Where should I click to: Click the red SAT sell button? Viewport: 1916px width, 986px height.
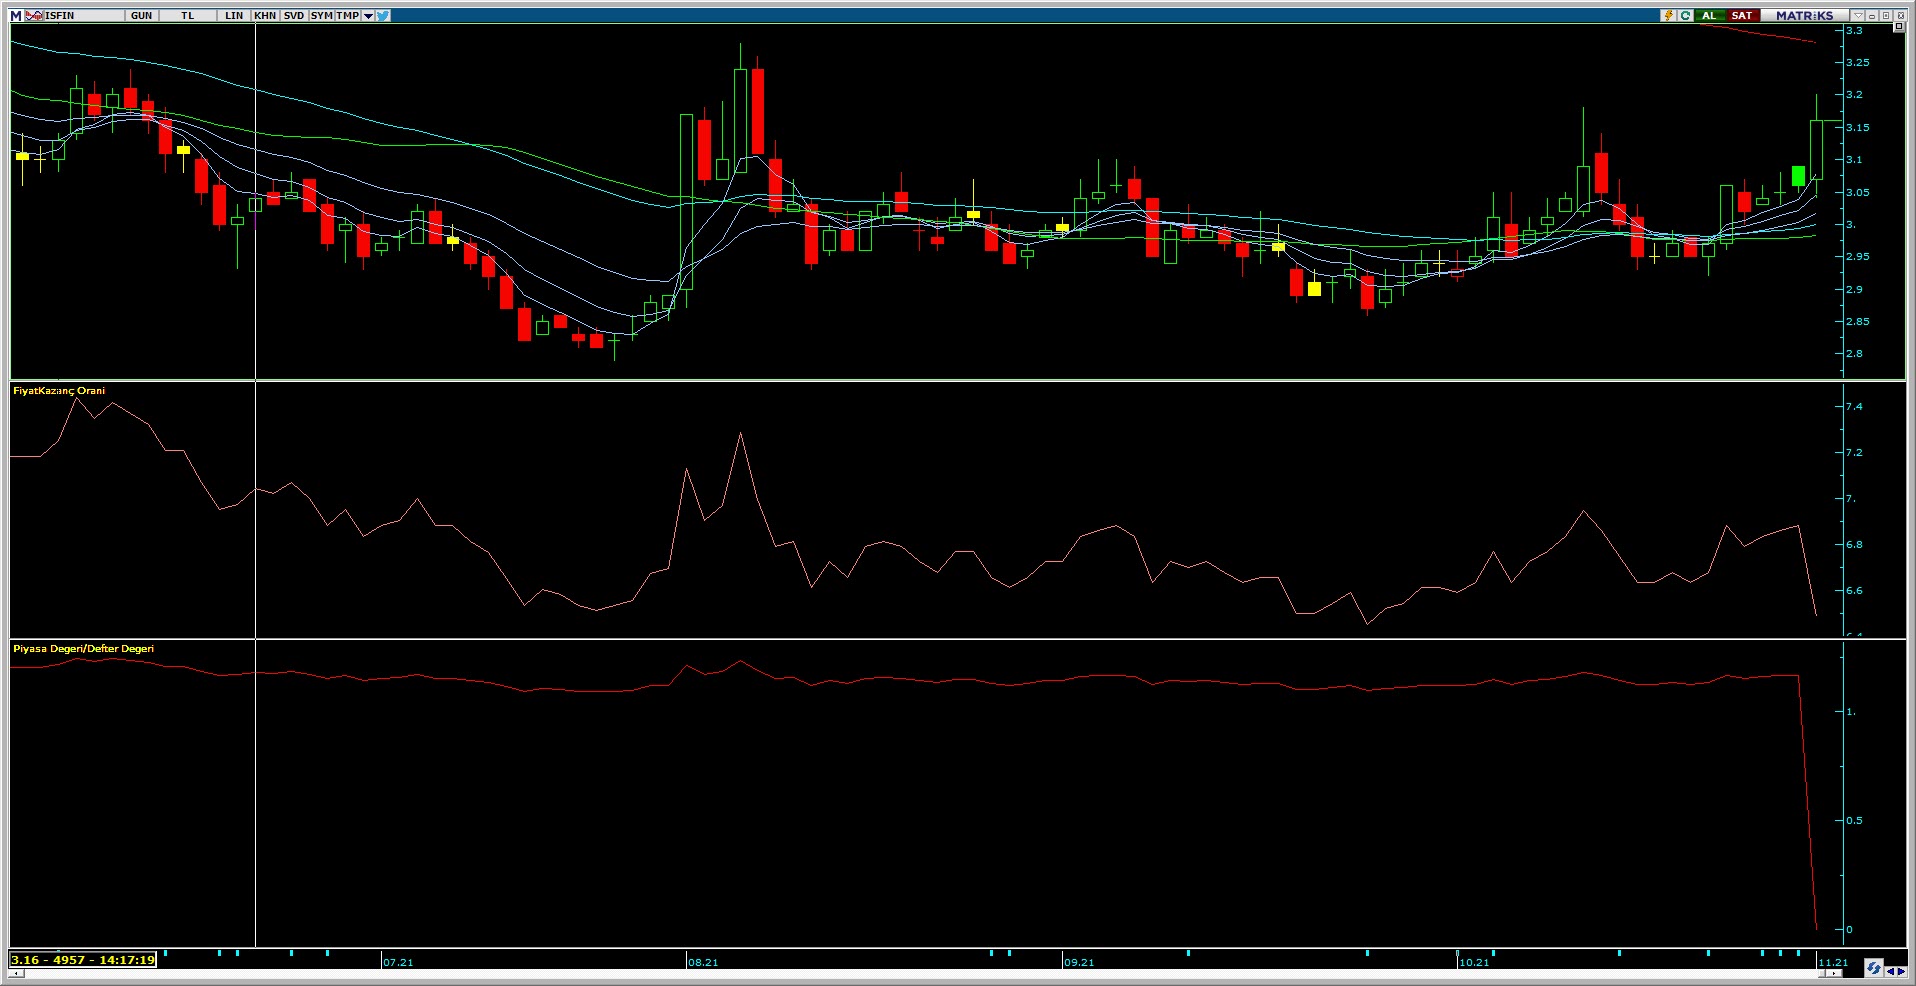point(1742,15)
